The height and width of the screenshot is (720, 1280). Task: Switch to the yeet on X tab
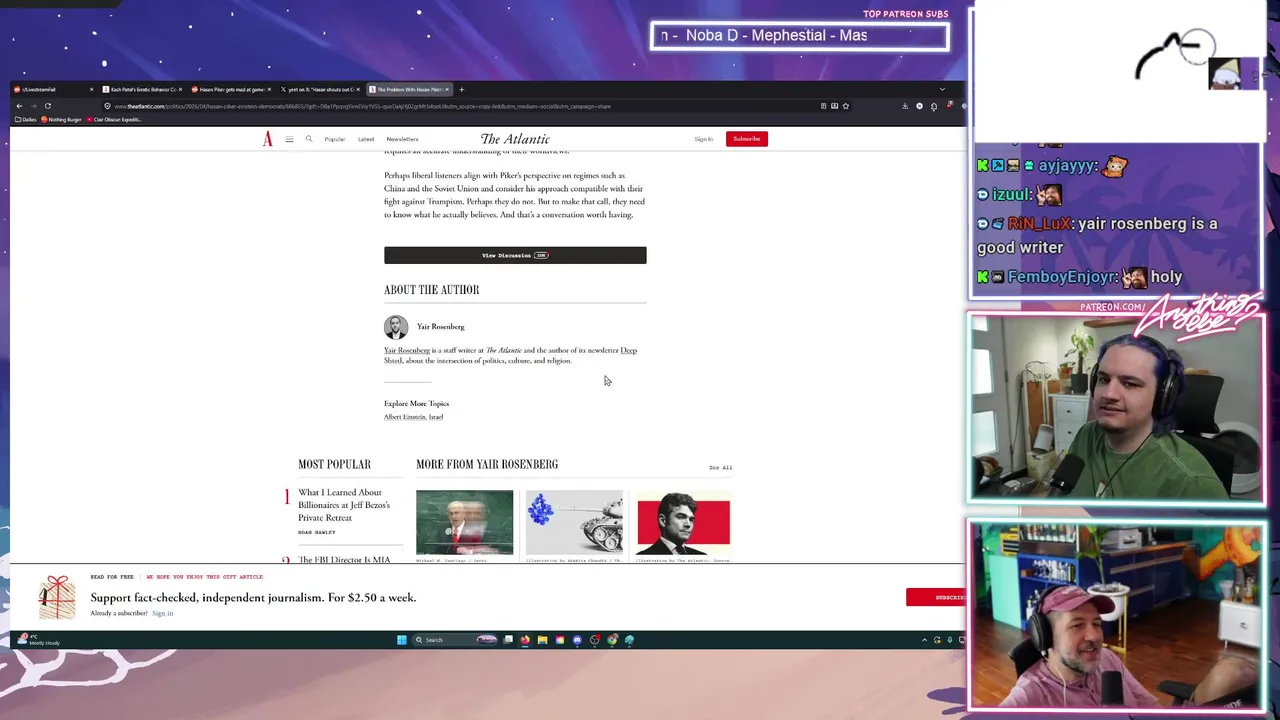(319, 89)
